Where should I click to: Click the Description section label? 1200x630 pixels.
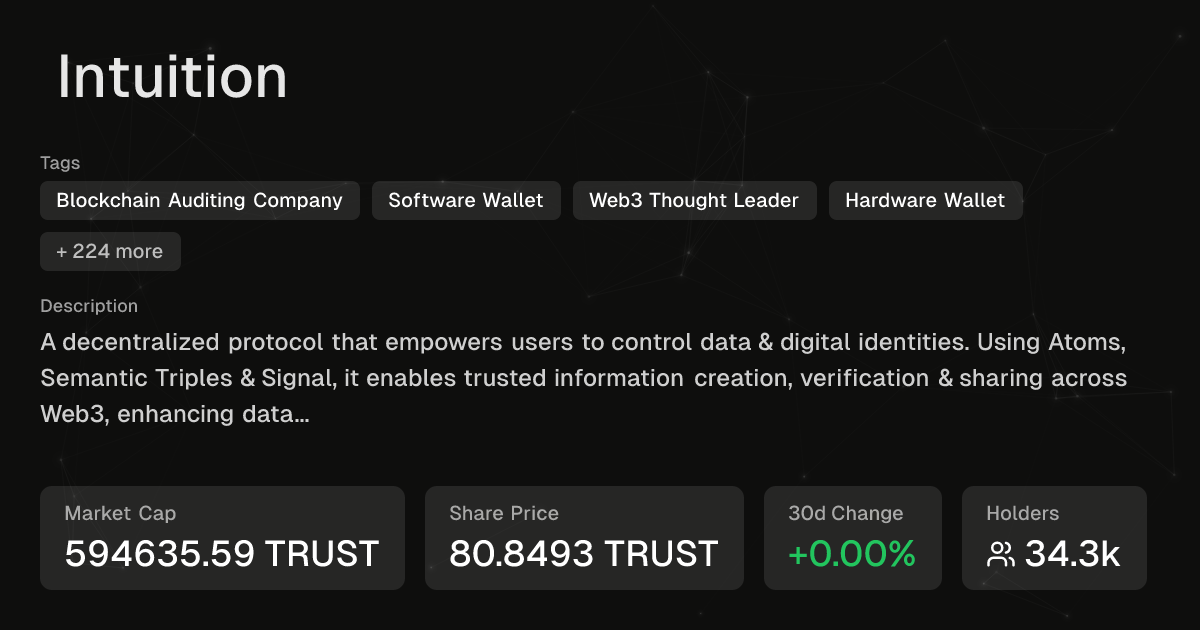click(89, 306)
